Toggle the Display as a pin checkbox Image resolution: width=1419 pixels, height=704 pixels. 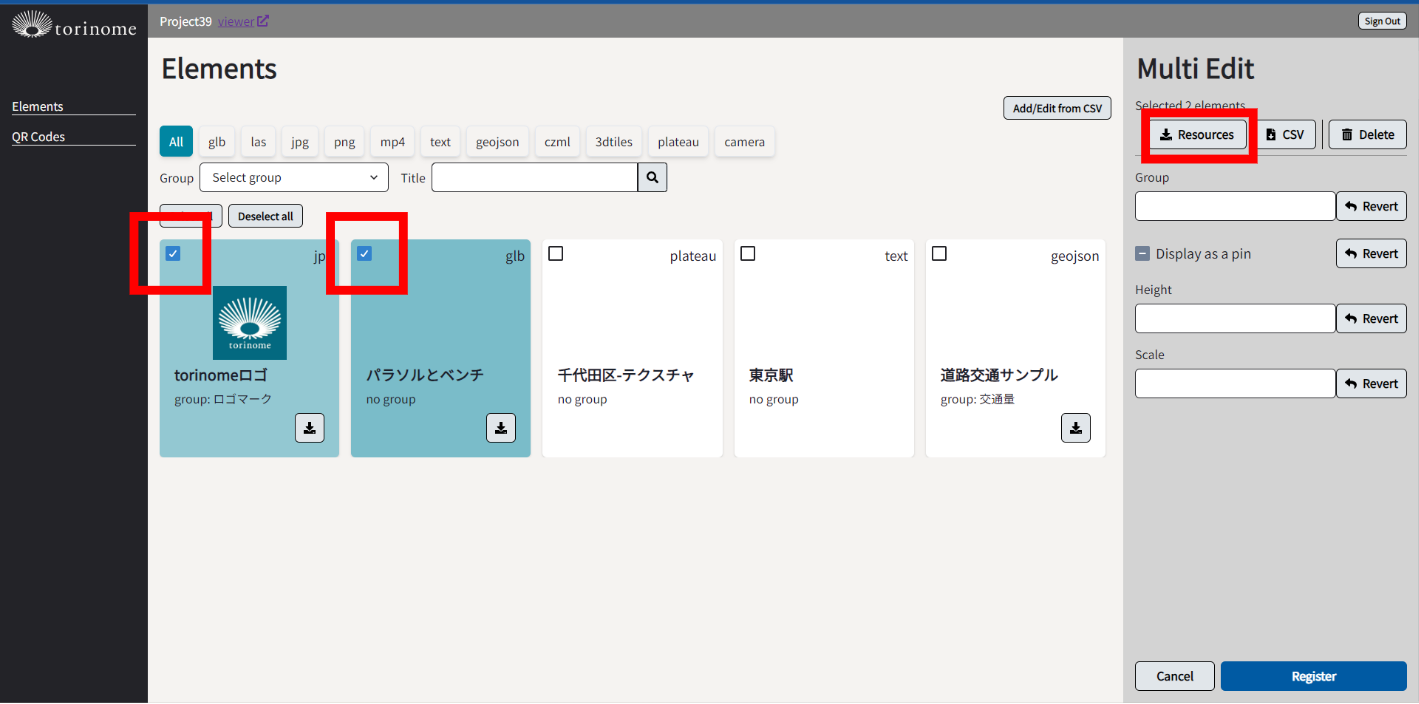coord(1143,254)
